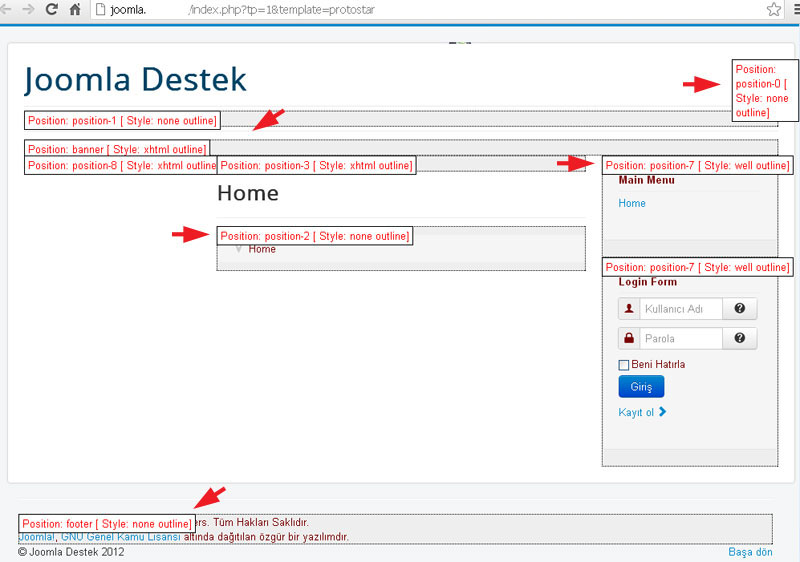Image resolution: width=800 pixels, height=562 pixels.
Task: Click the © Joomla Destek 2012 text
Action: pos(71,552)
